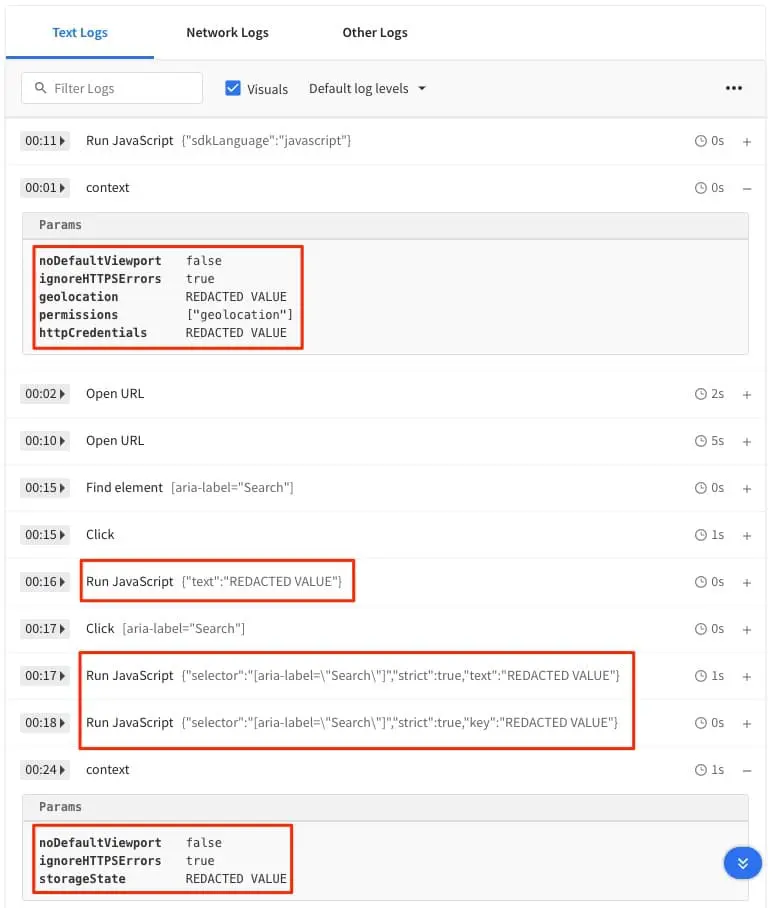Click the 00:17 Click Search timestamp
This screenshot has width=772, height=908.
click(x=45, y=629)
